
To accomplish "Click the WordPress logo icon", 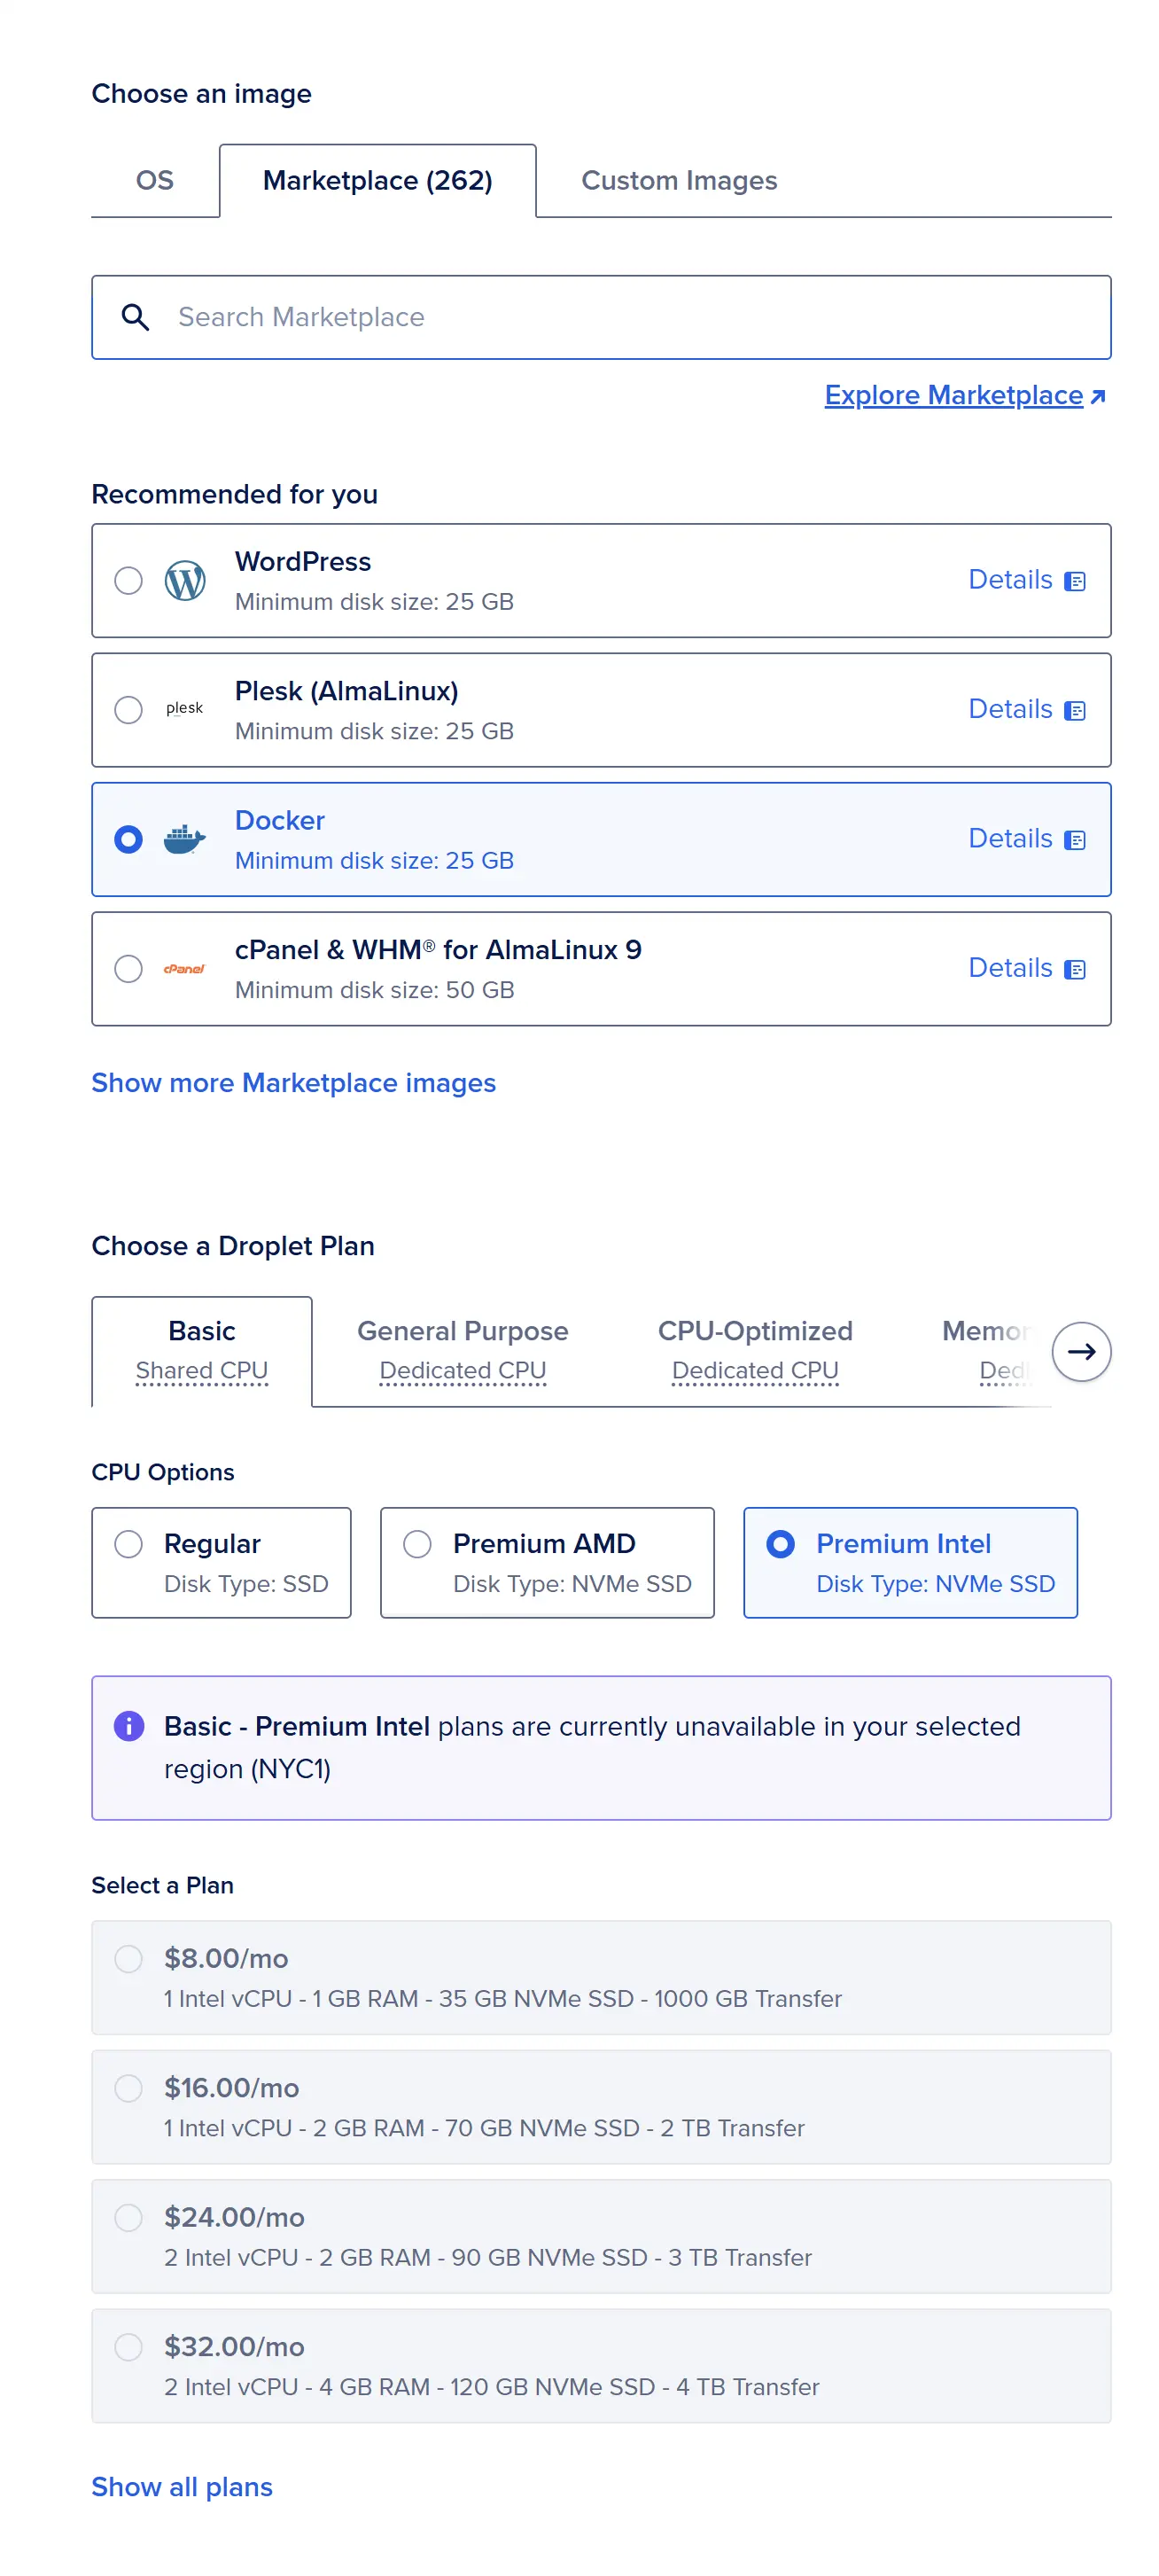I will [185, 580].
